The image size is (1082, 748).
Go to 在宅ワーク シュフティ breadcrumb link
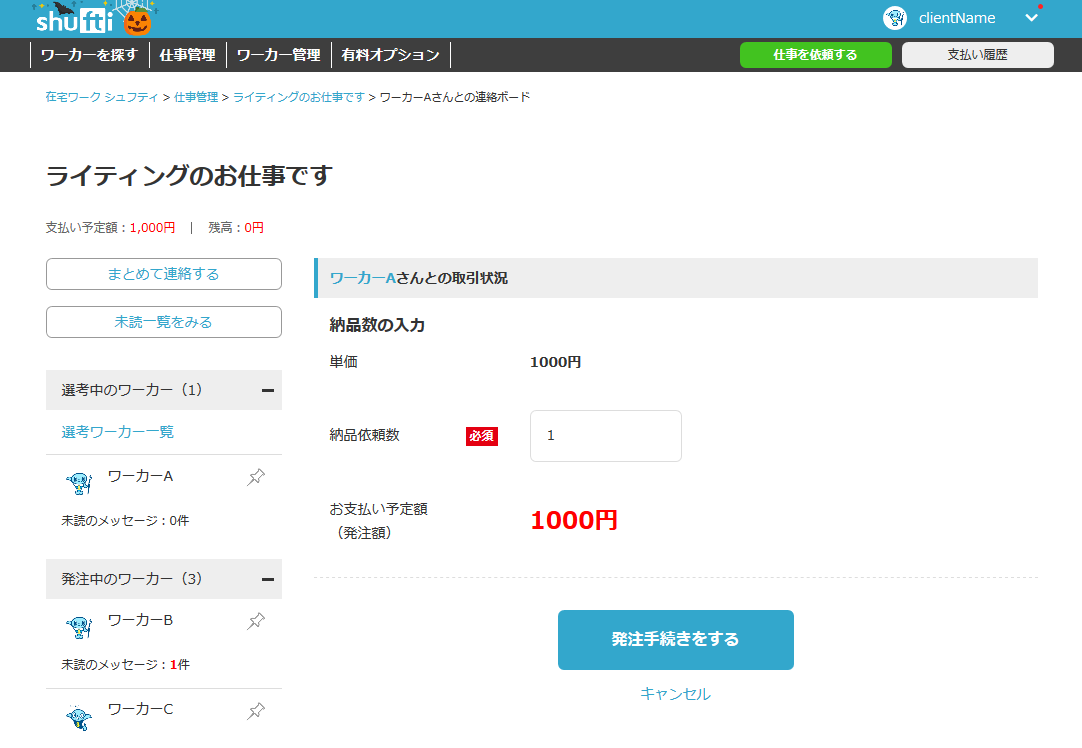(102, 97)
